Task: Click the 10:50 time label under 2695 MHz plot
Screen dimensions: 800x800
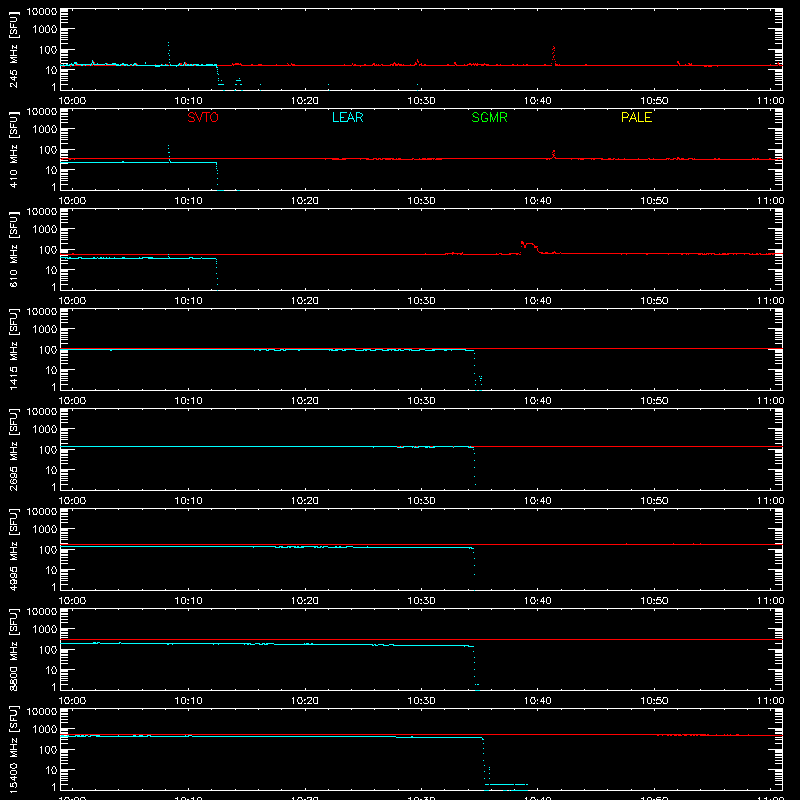Action: [x=654, y=501]
